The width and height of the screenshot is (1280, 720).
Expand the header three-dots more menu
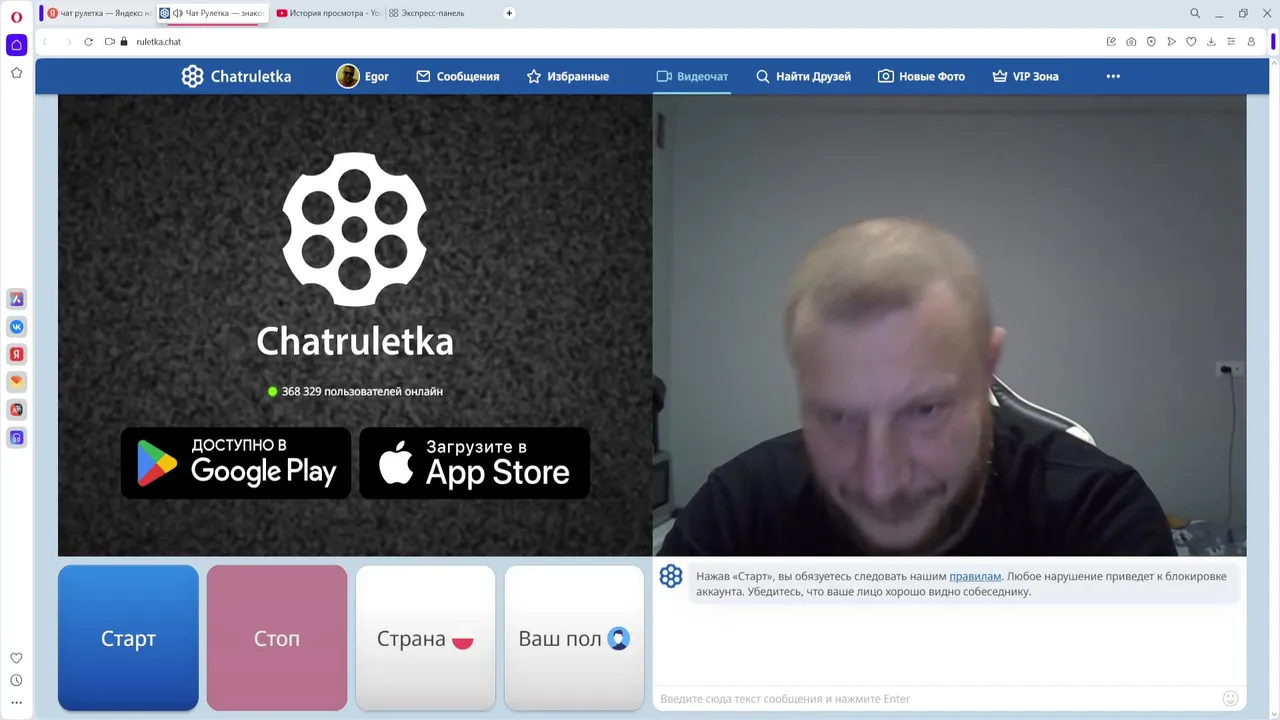click(x=1113, y=76)
